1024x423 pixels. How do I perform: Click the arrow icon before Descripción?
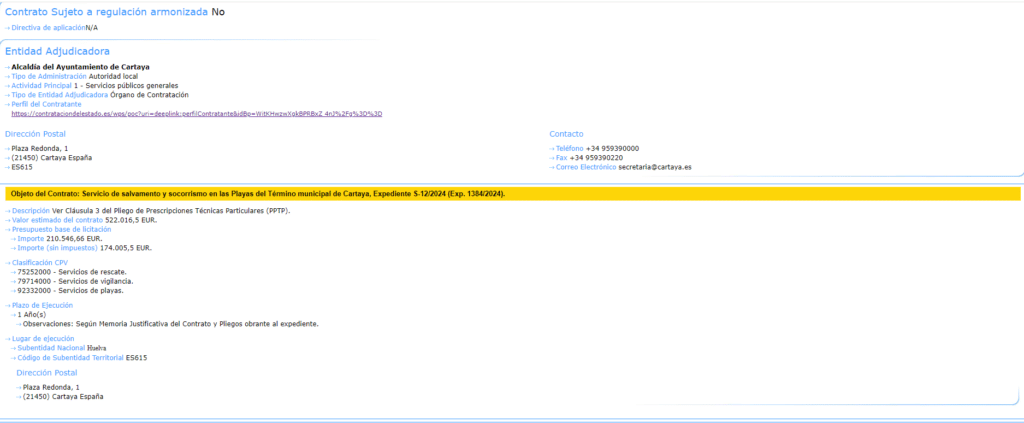click(x=7, y=211)
